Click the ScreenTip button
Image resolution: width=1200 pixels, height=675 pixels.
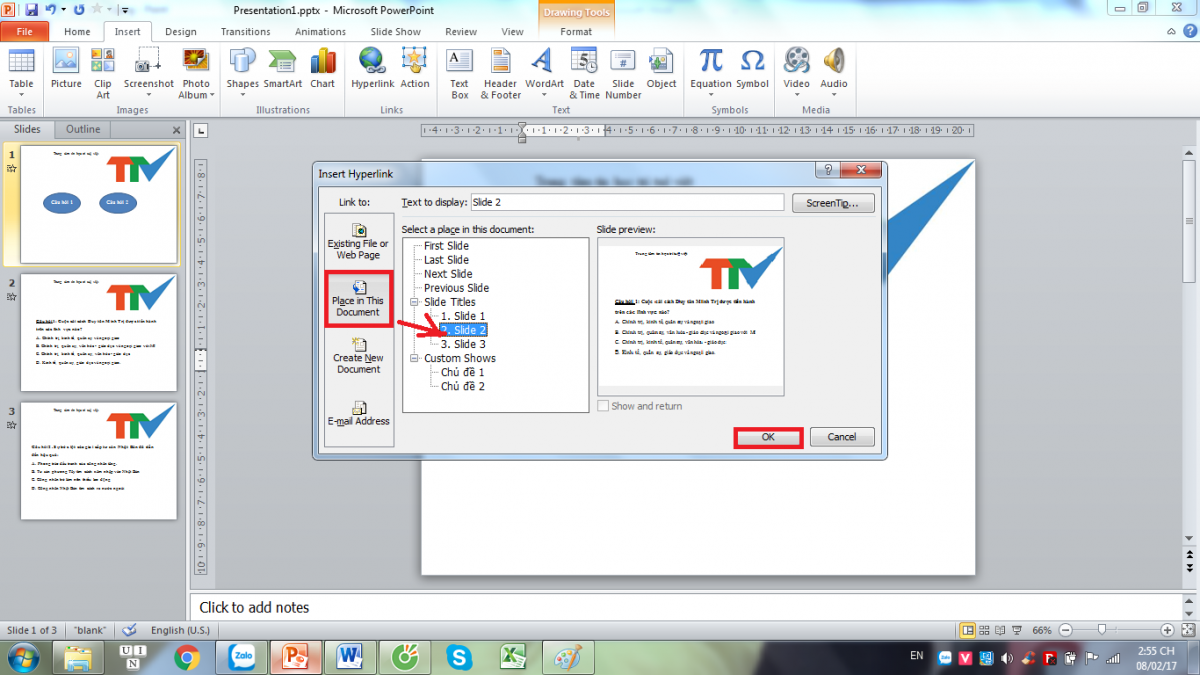pyautogui.click(x=833, y=203)
